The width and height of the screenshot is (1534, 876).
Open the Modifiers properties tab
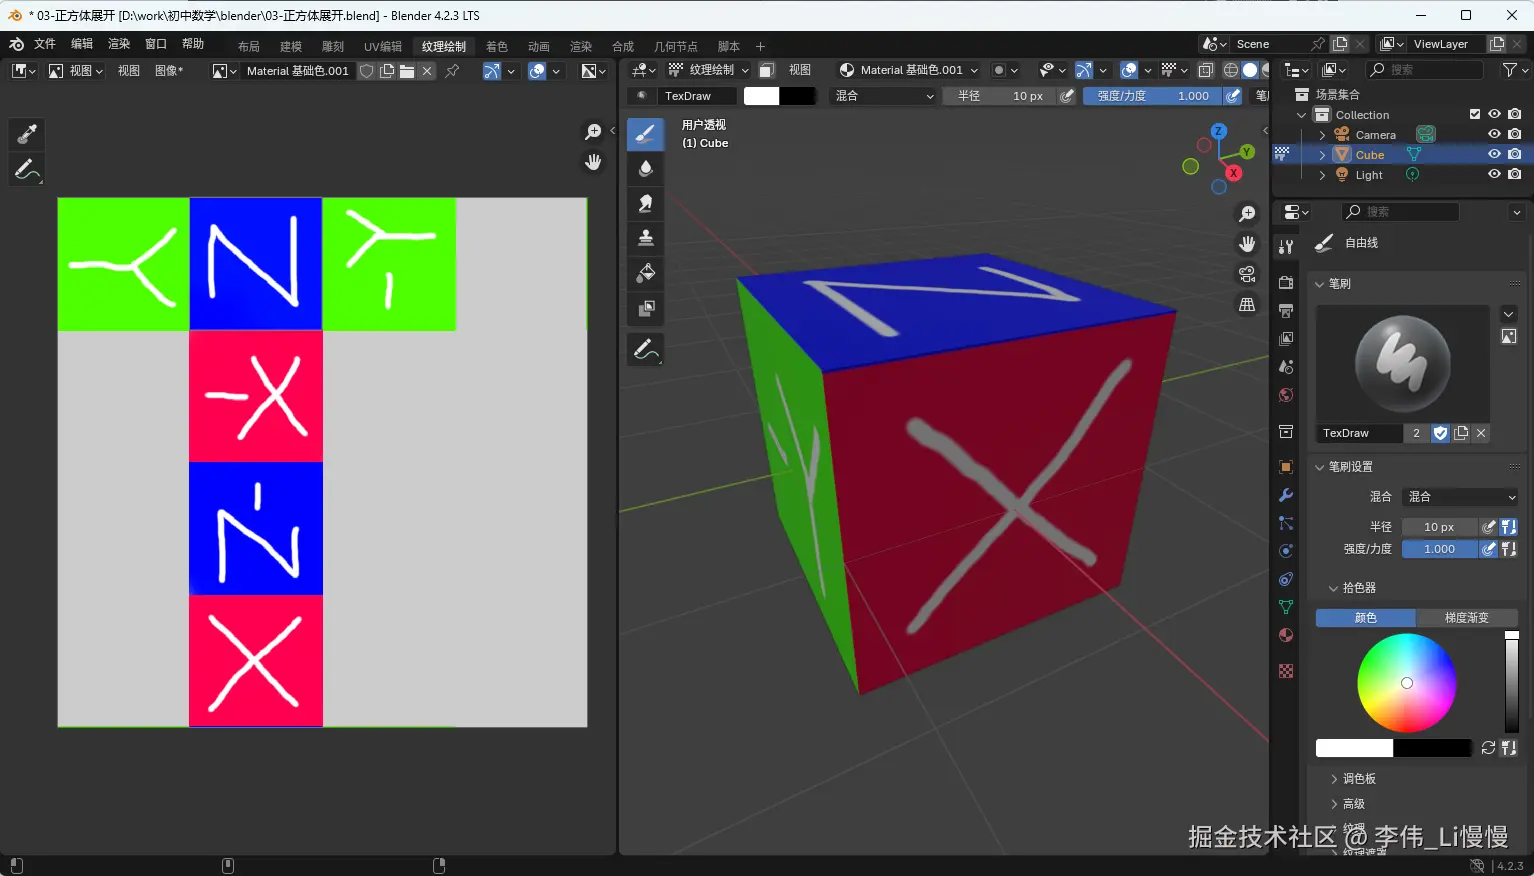(1286, 495)
